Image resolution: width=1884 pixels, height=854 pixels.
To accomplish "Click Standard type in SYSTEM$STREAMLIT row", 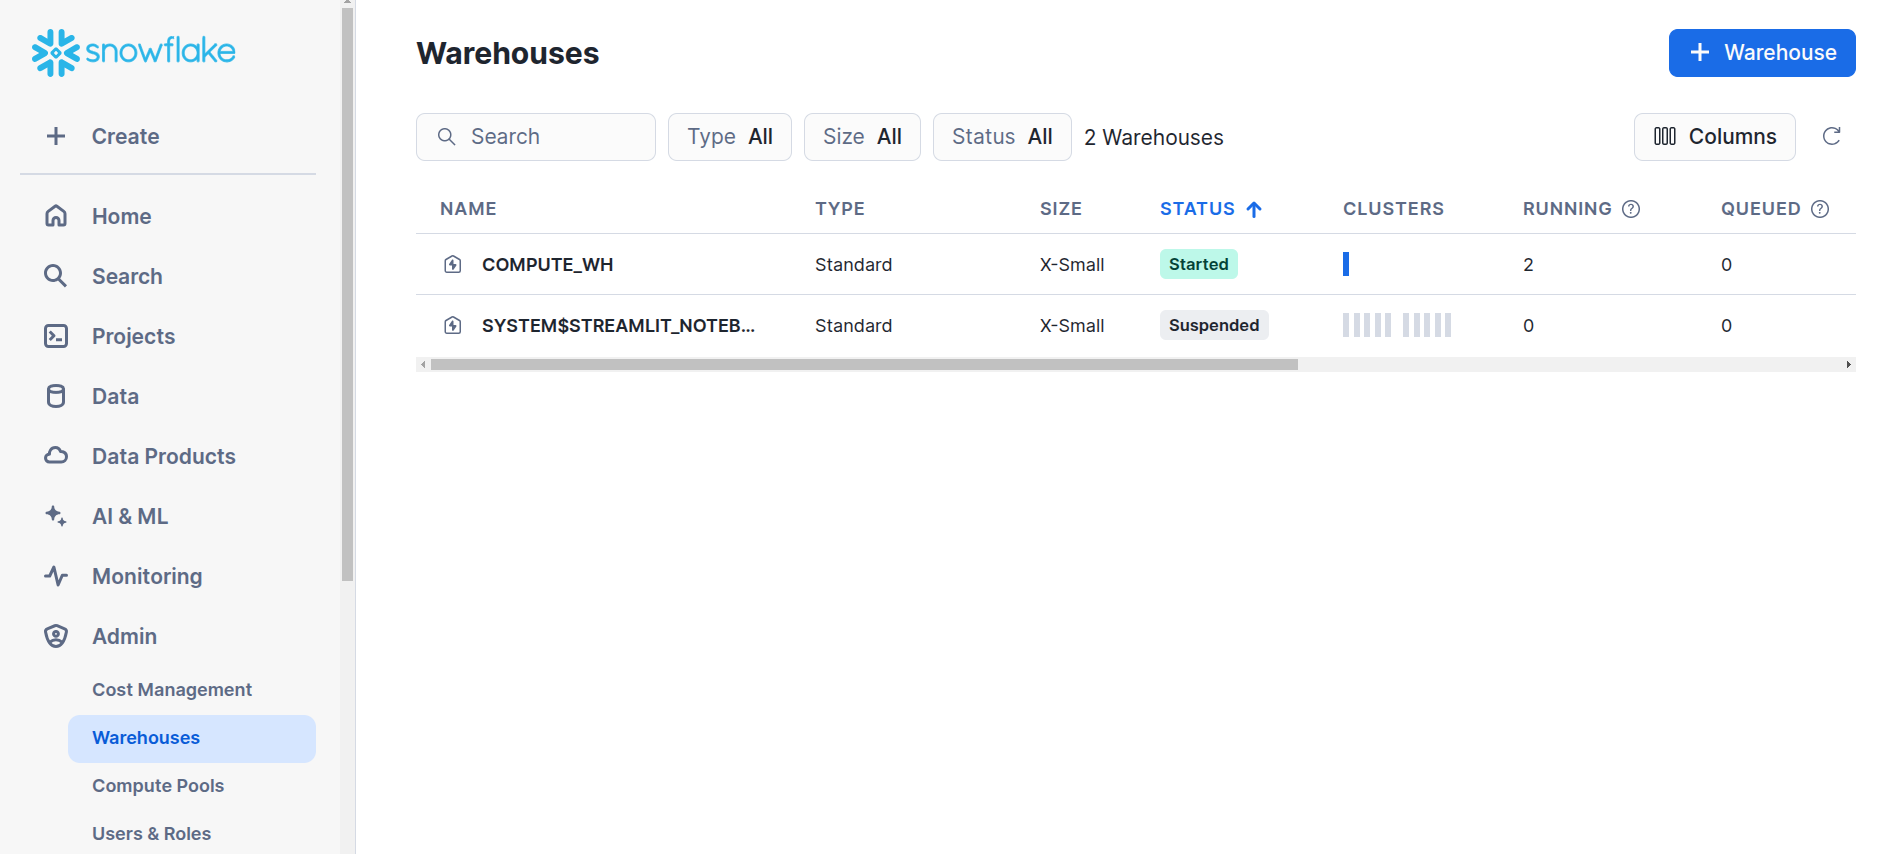I will click(x=853, y=326).
